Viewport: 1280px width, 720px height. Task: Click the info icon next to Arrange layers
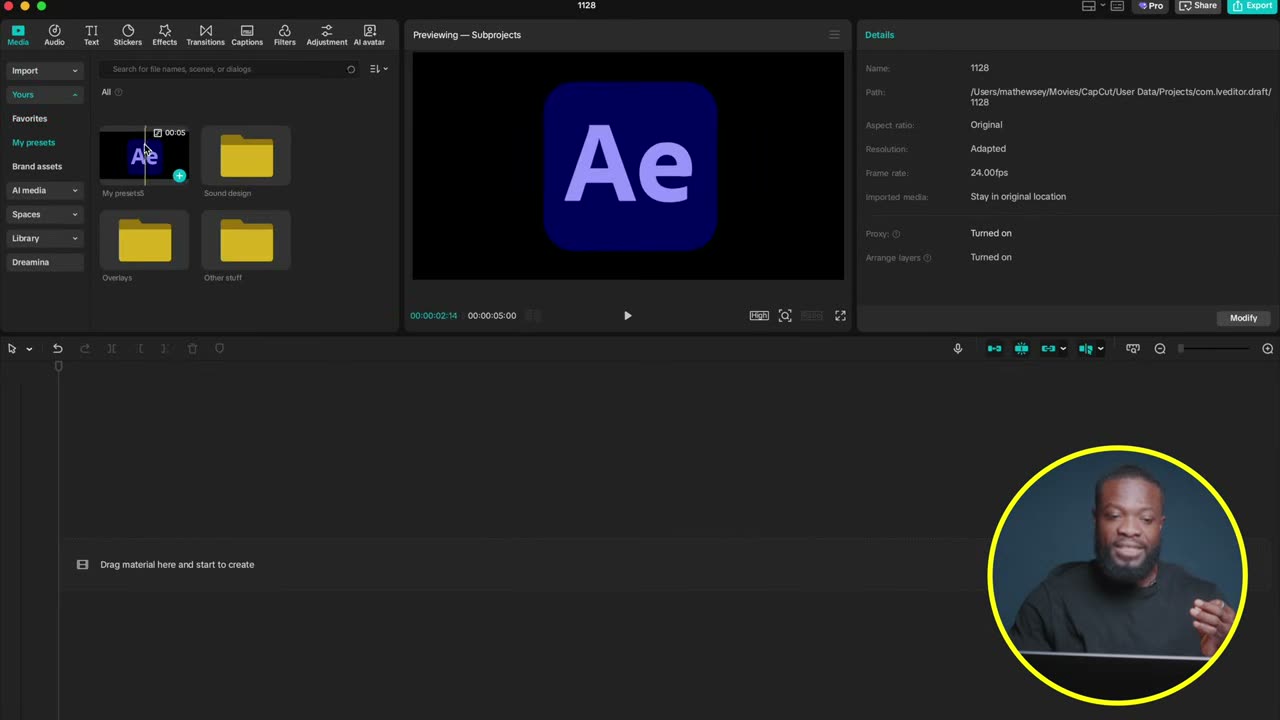(x=927, y=258)
